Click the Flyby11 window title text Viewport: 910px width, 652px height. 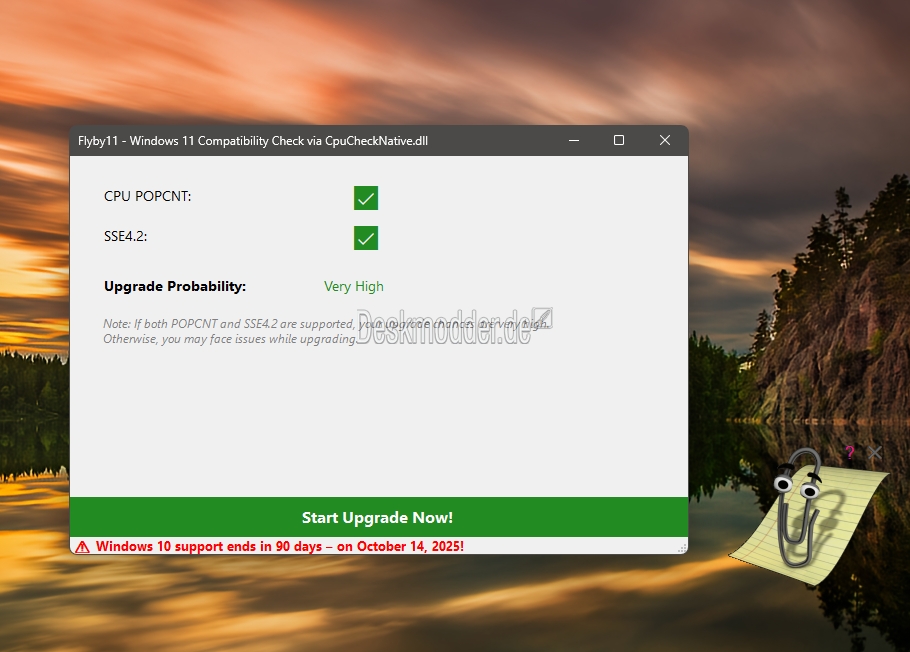click(253, 141)
